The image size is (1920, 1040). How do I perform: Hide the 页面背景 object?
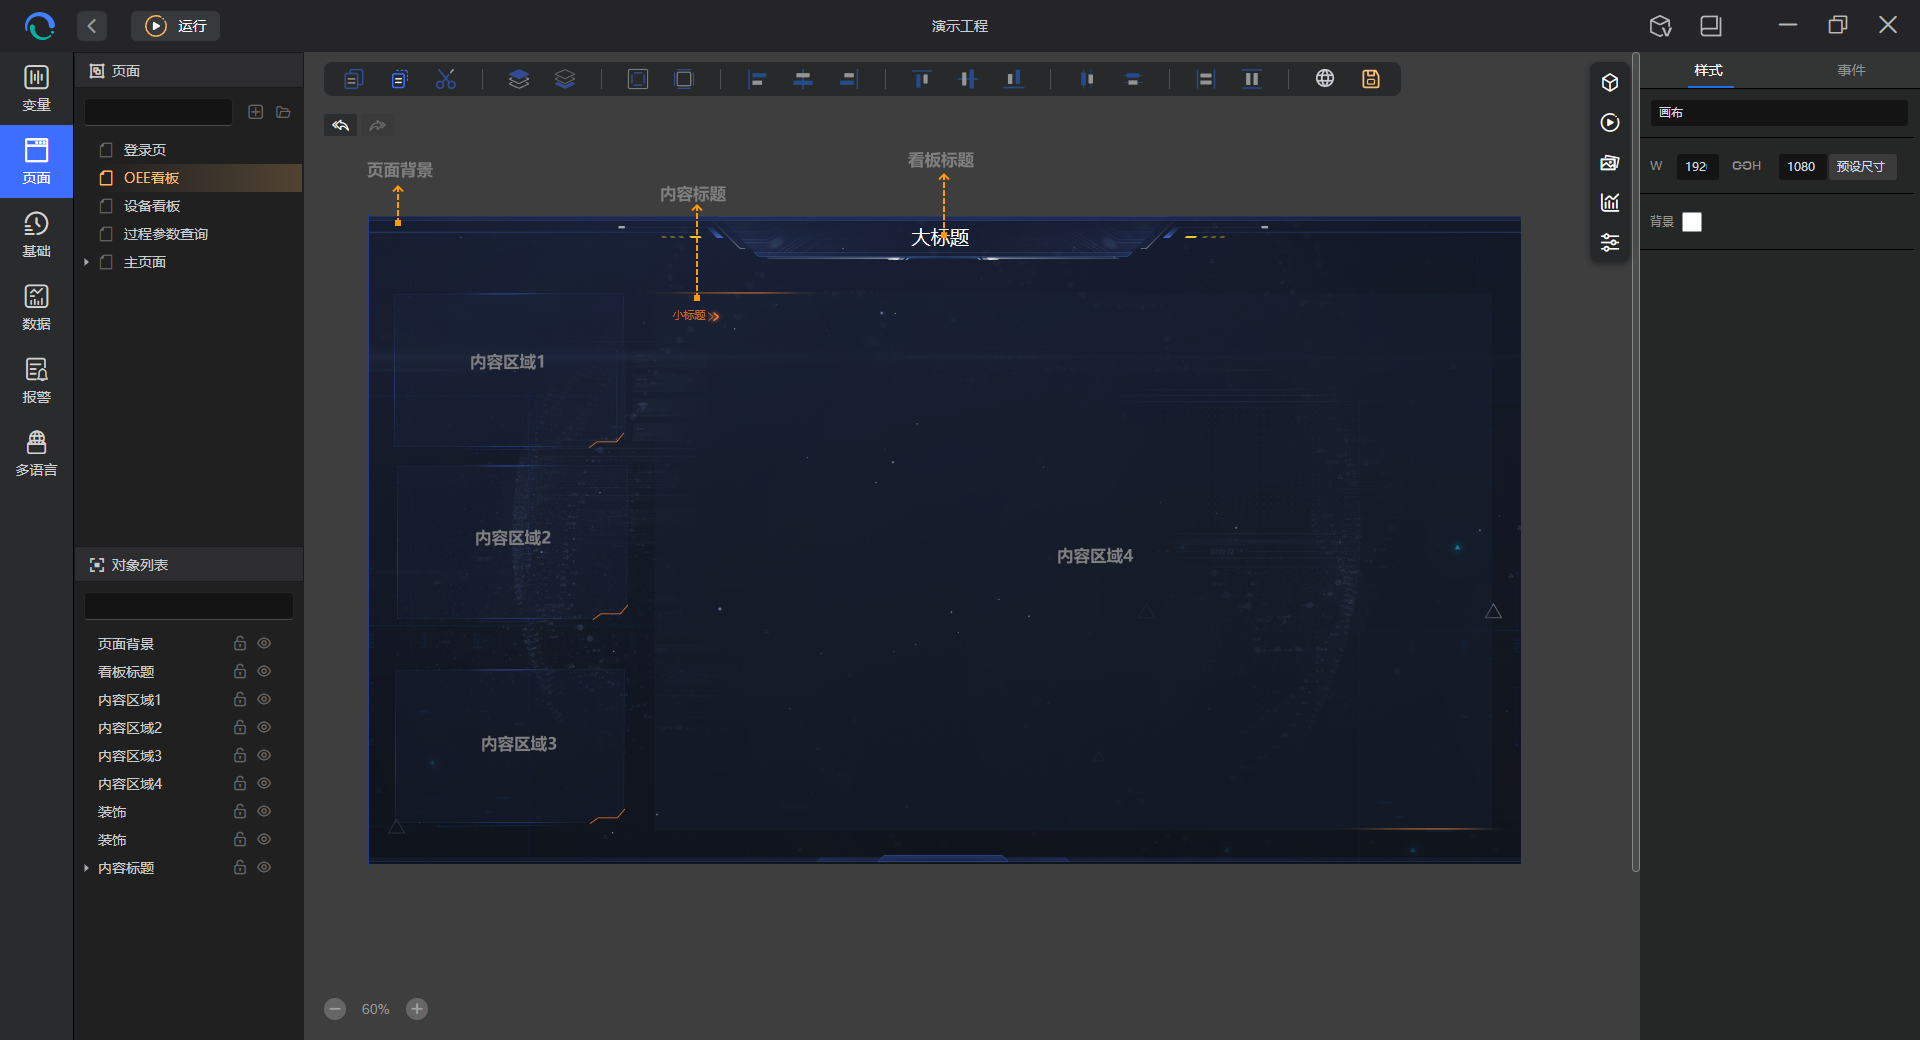(264, 644)
